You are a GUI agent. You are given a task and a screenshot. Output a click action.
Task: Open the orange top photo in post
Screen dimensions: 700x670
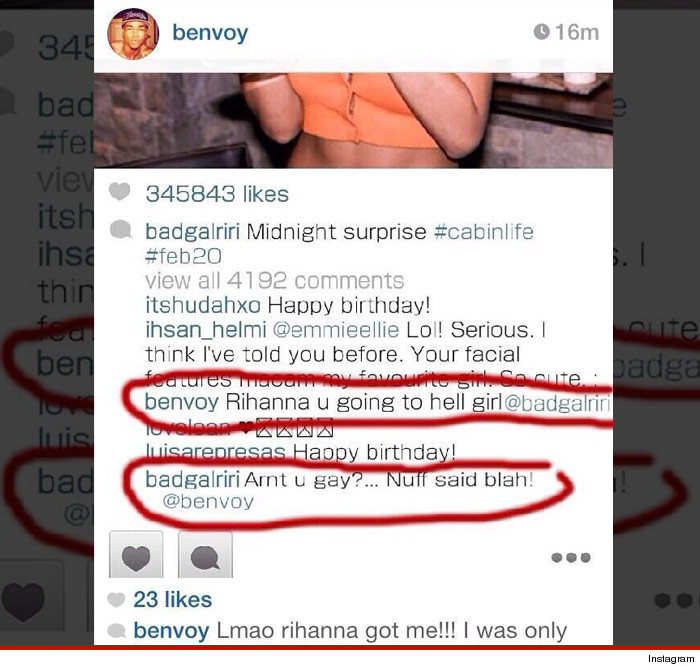click(353, 120)
